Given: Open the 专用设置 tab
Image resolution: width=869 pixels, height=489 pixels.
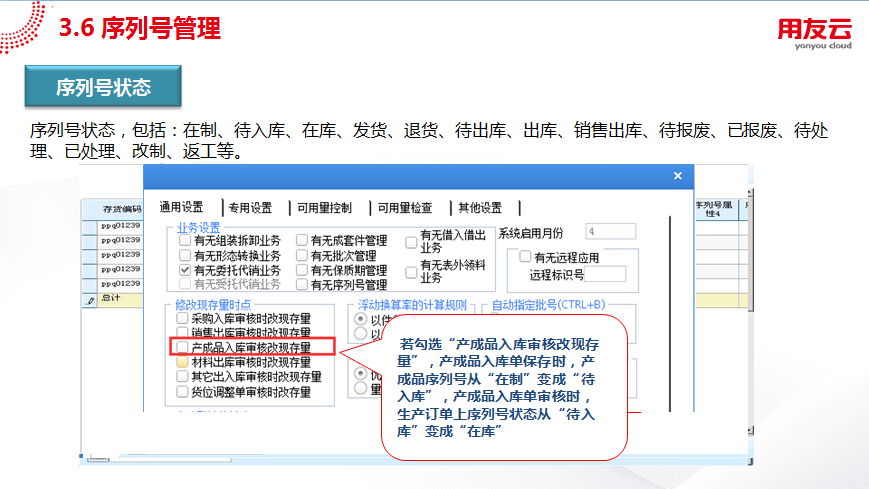Looking at the screenshot, I should click(x=251, y=208).
